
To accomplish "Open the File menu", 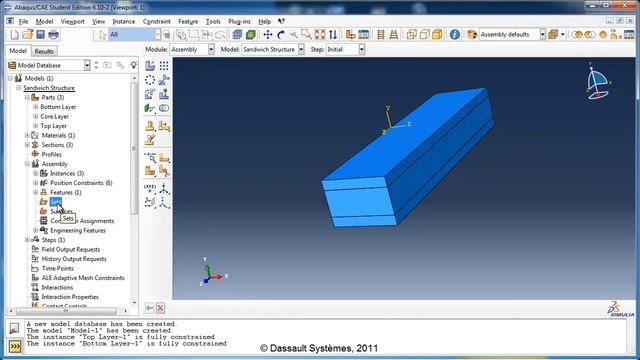I will 23,21.
